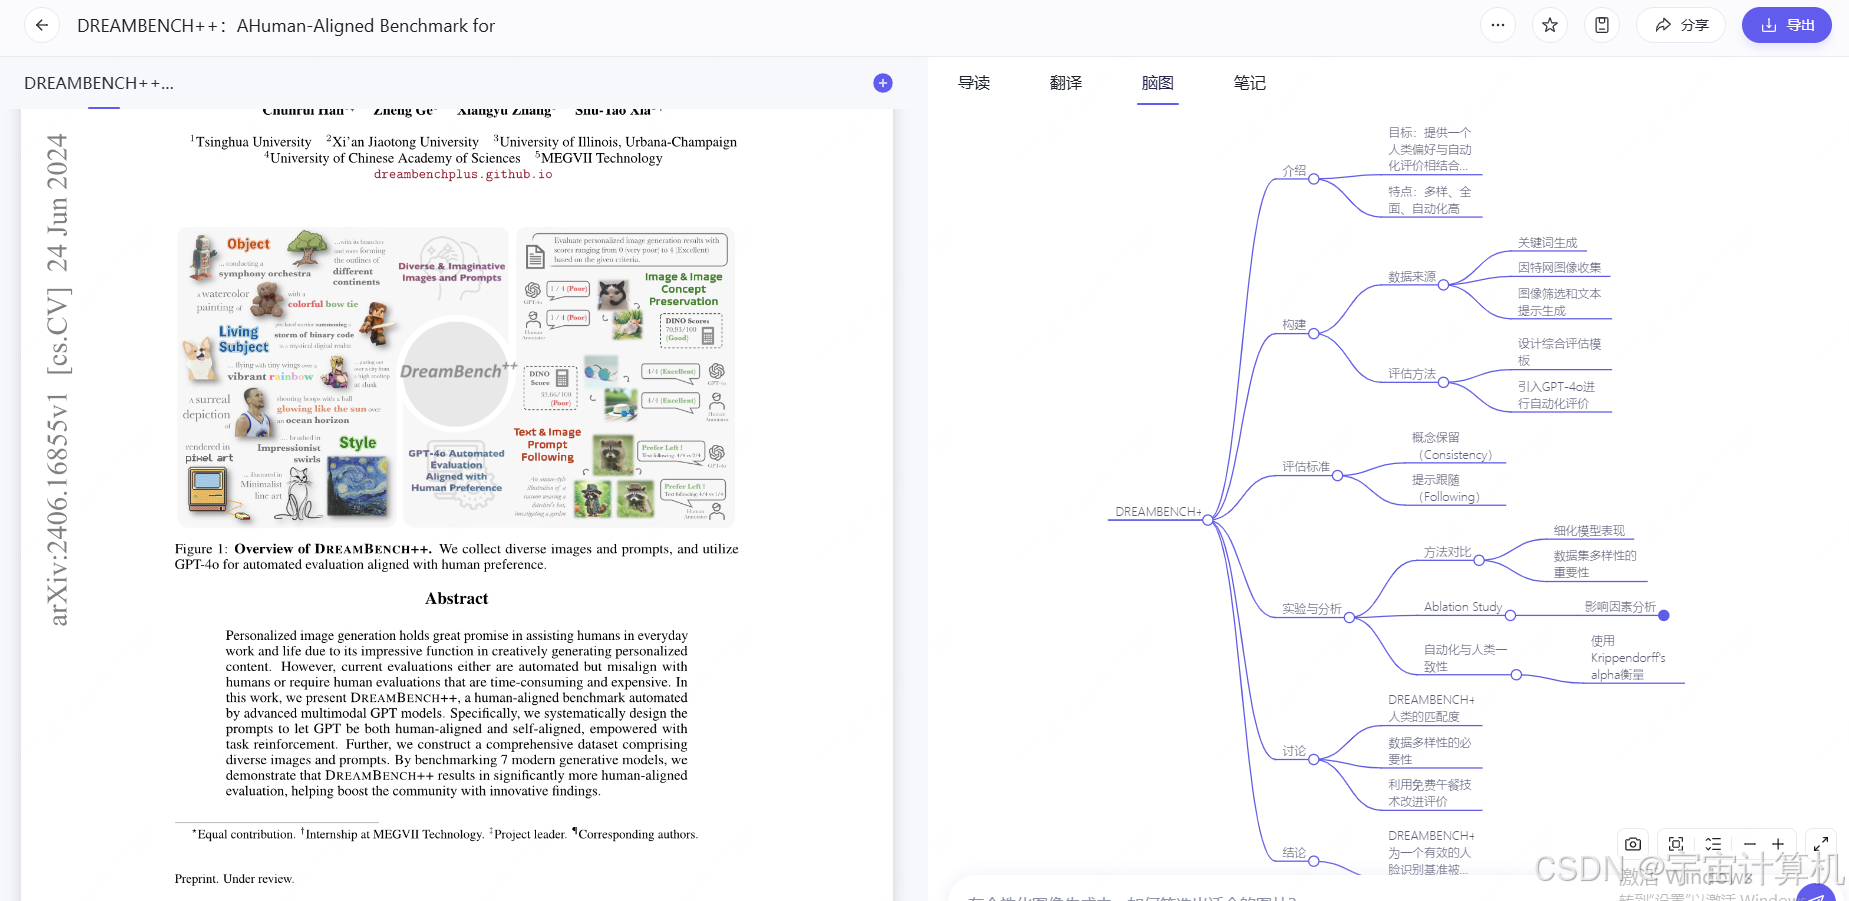Select the Krippendorff's alpha衡量 node
The image size is (1849, 901).
click(1628, 658)
